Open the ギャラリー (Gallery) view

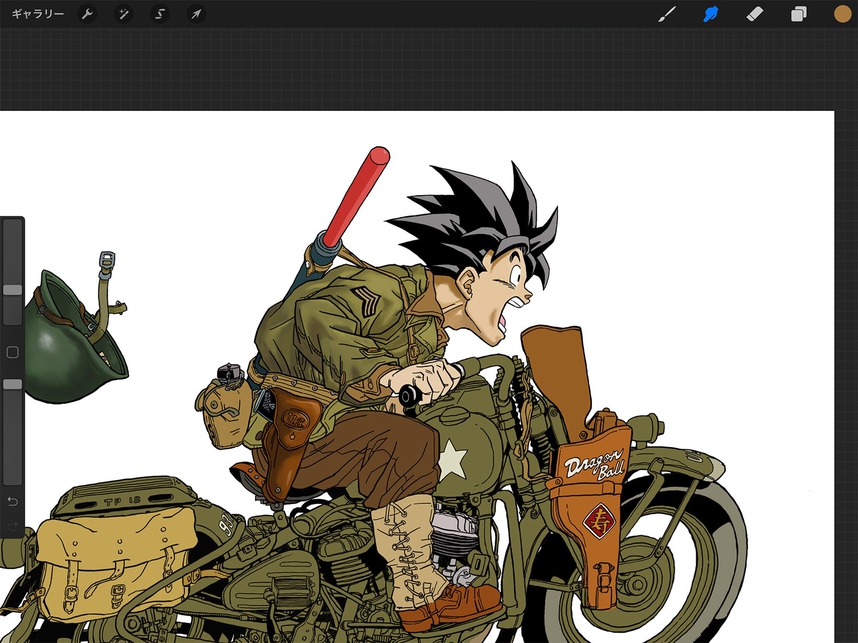[37, 14]
